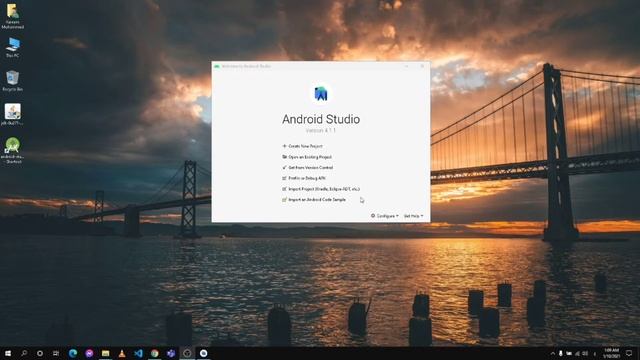640x360 pixels.
Task: Click the last round white taskbar app icon
Action: (204, 353)
